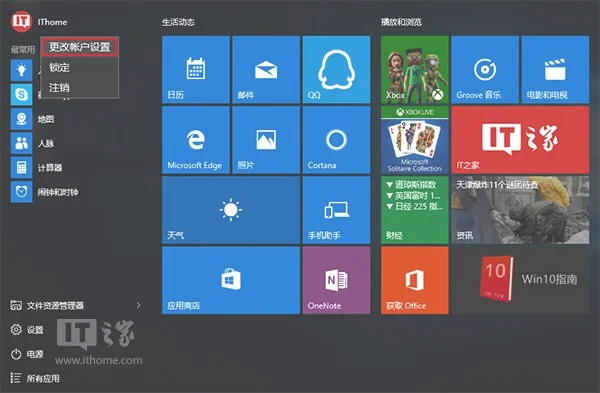Show 所有应用 all apps list

coord(35,378)
